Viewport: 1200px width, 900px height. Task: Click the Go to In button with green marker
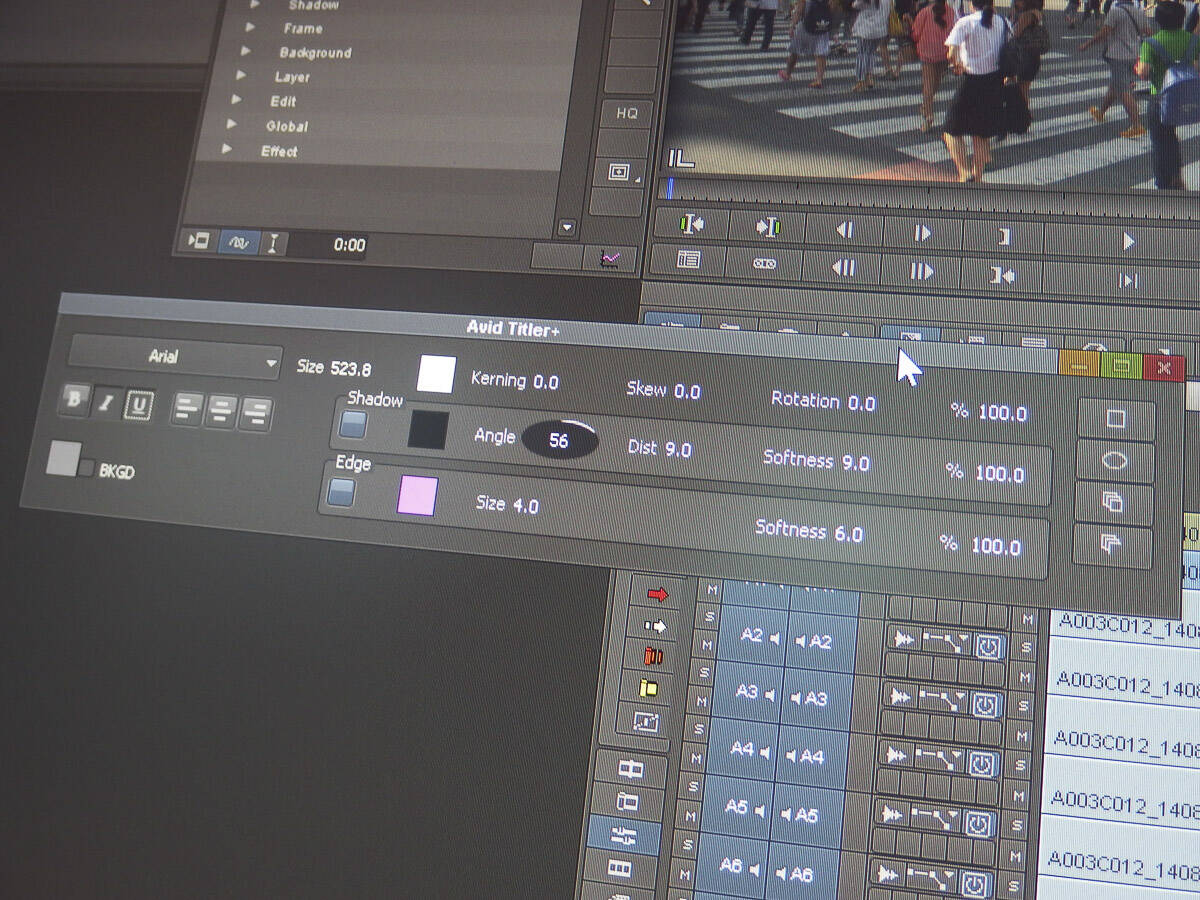(690, 225)
